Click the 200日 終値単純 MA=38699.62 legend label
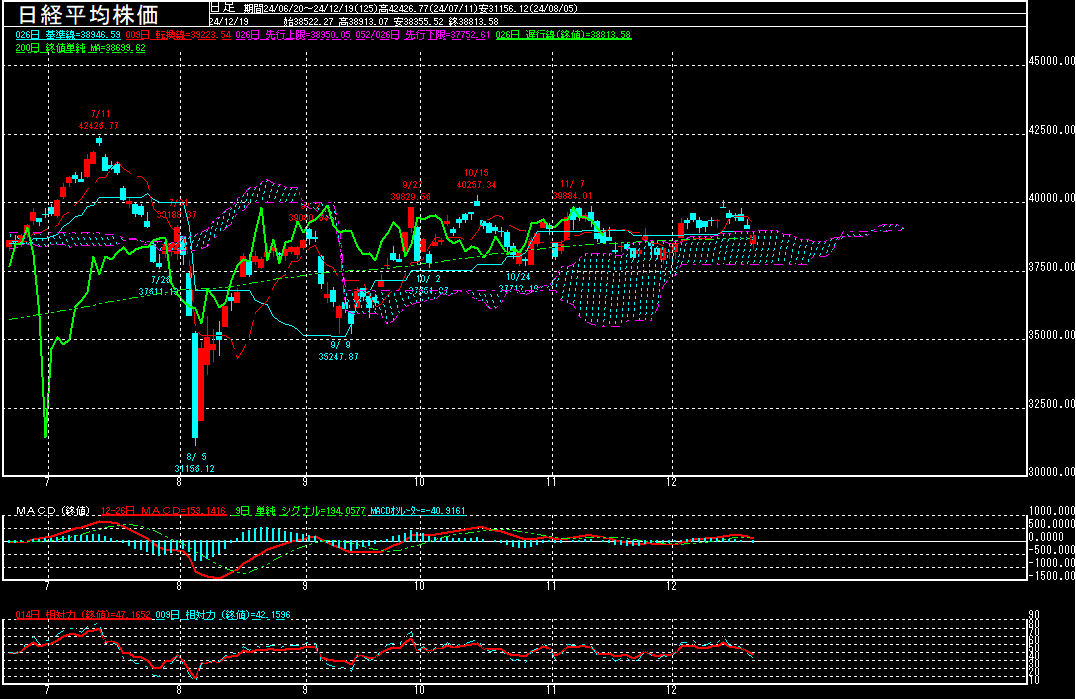The height and width of the screenshot is (699, 1076). click(x=80, y=48)
